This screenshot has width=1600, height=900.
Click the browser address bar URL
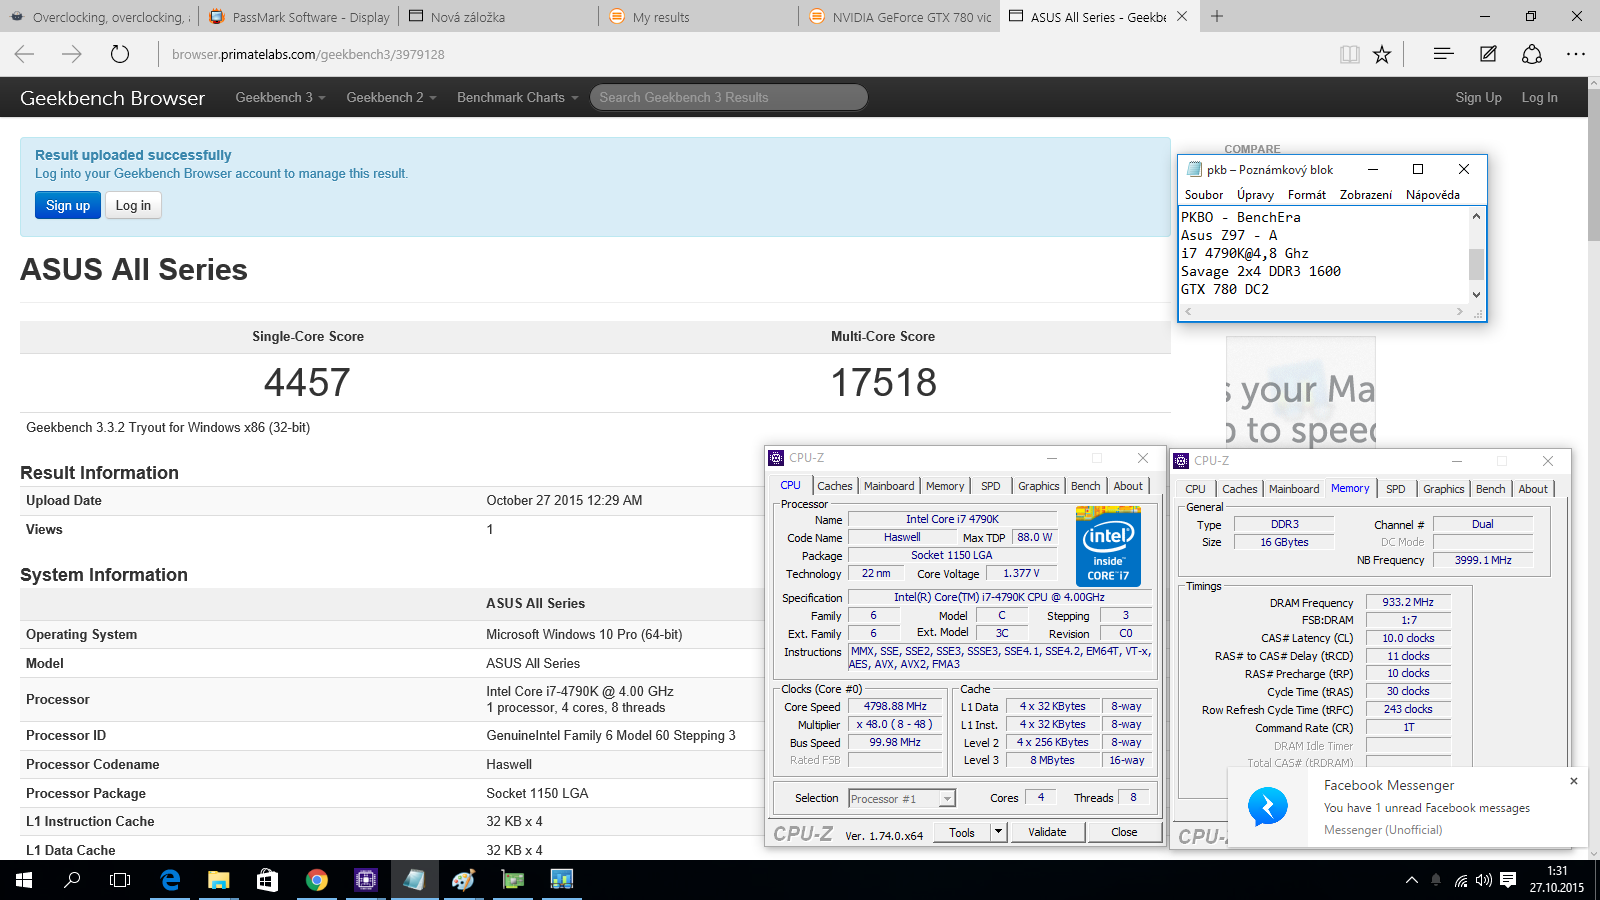pos(308,54)
